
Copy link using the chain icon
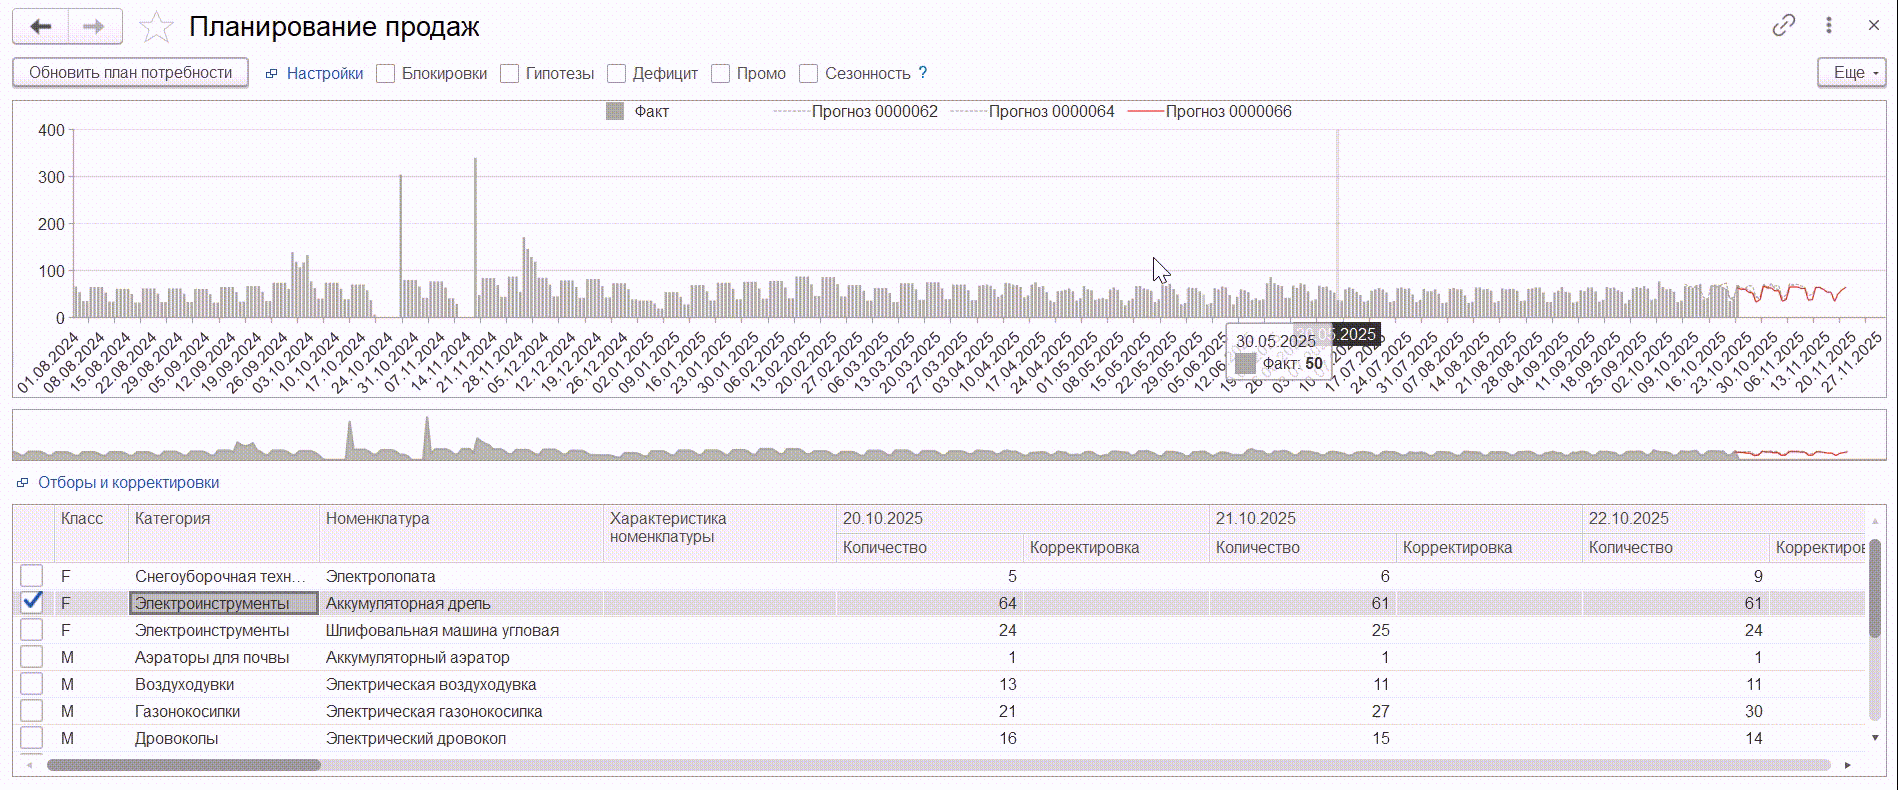click(x=1783, y=26)
